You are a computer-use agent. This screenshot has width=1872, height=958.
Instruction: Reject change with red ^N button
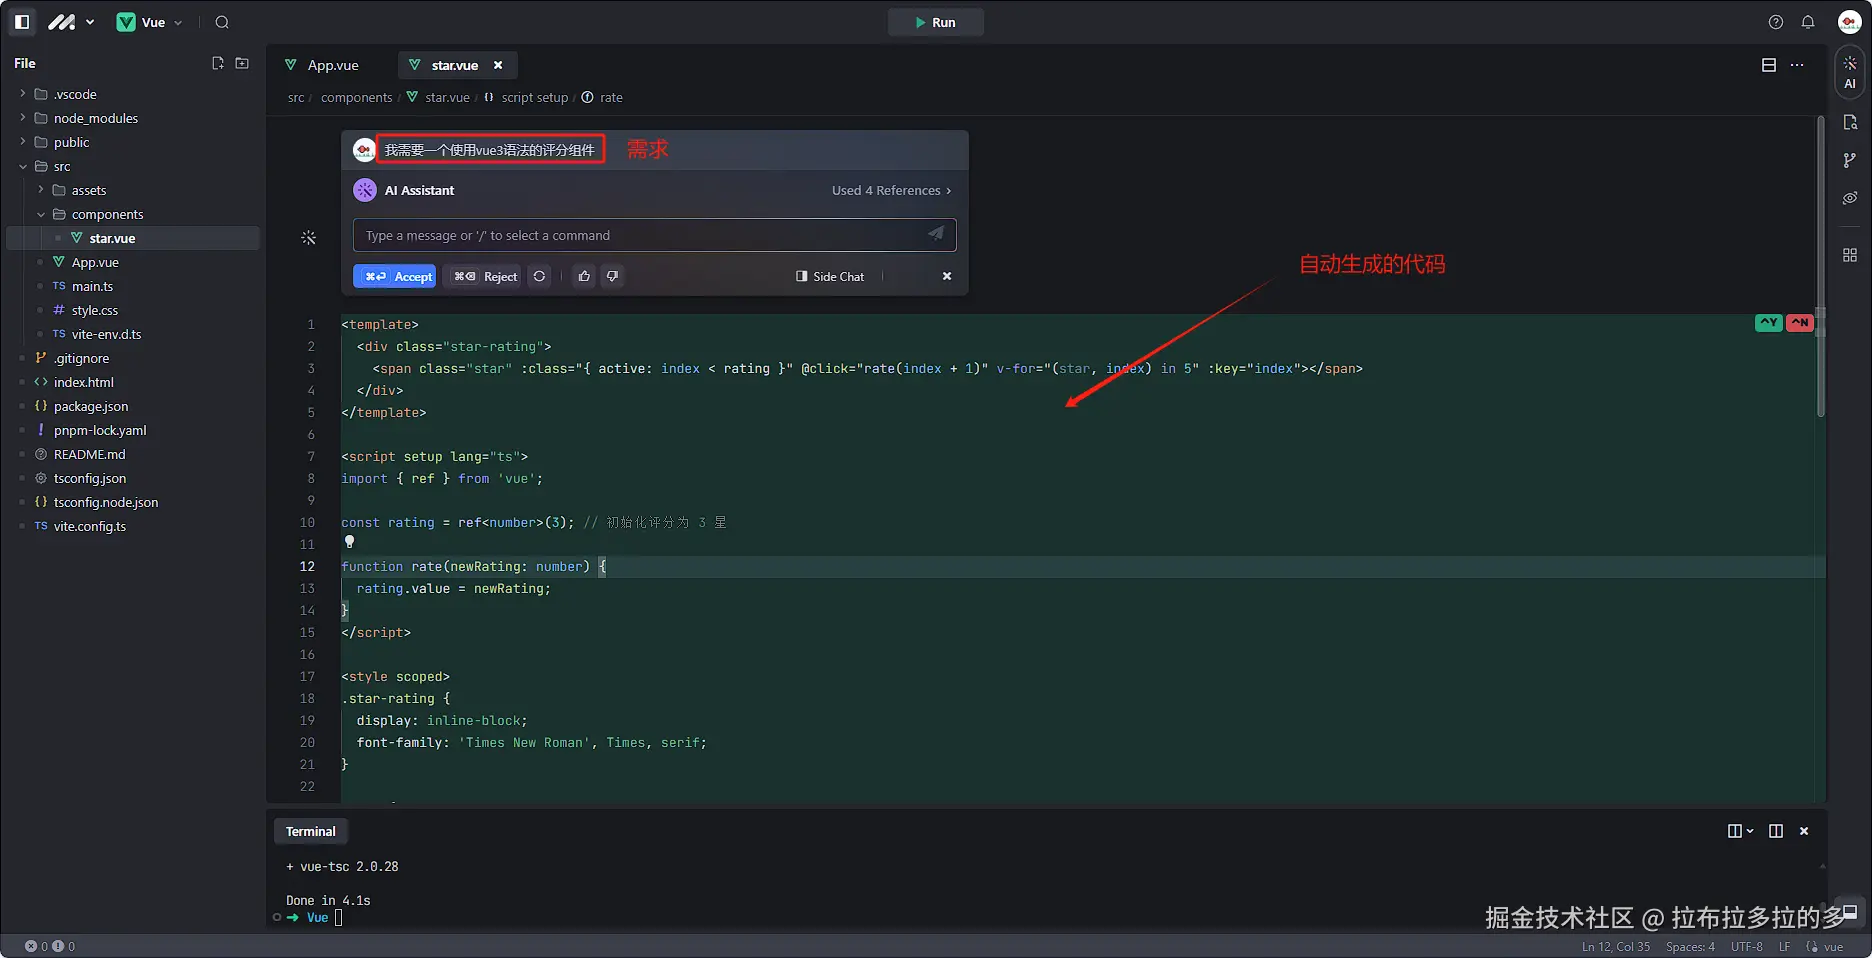(1799, 322)
